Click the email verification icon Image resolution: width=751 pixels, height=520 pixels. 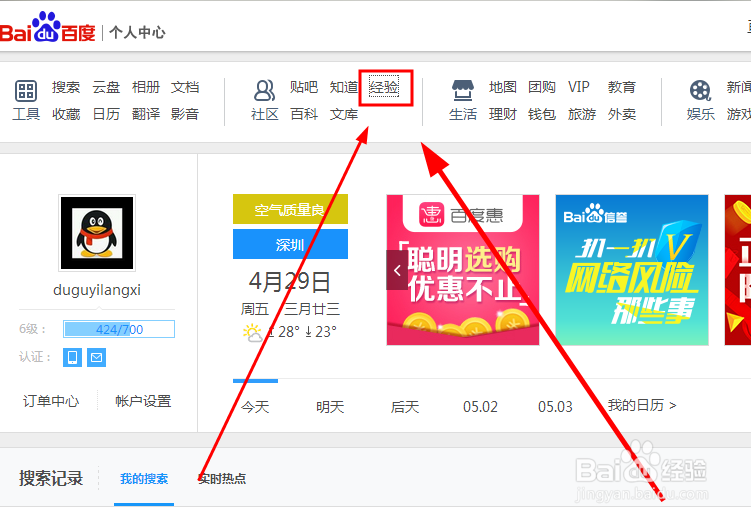96,357
